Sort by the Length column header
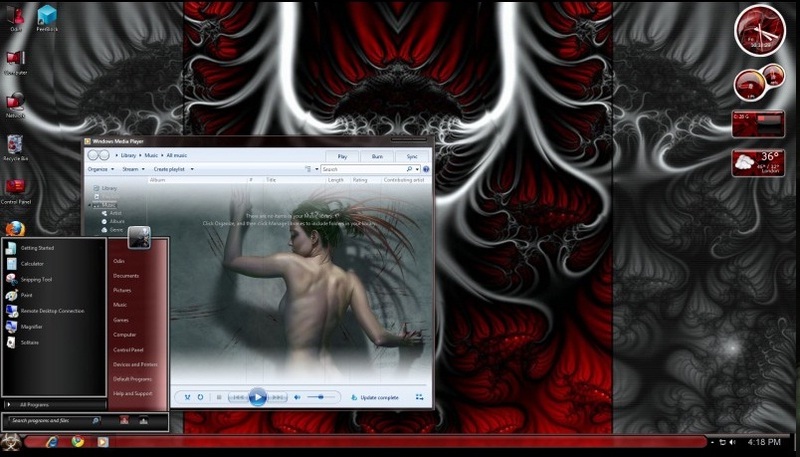 pyautogui.click(x=336, y=180)
